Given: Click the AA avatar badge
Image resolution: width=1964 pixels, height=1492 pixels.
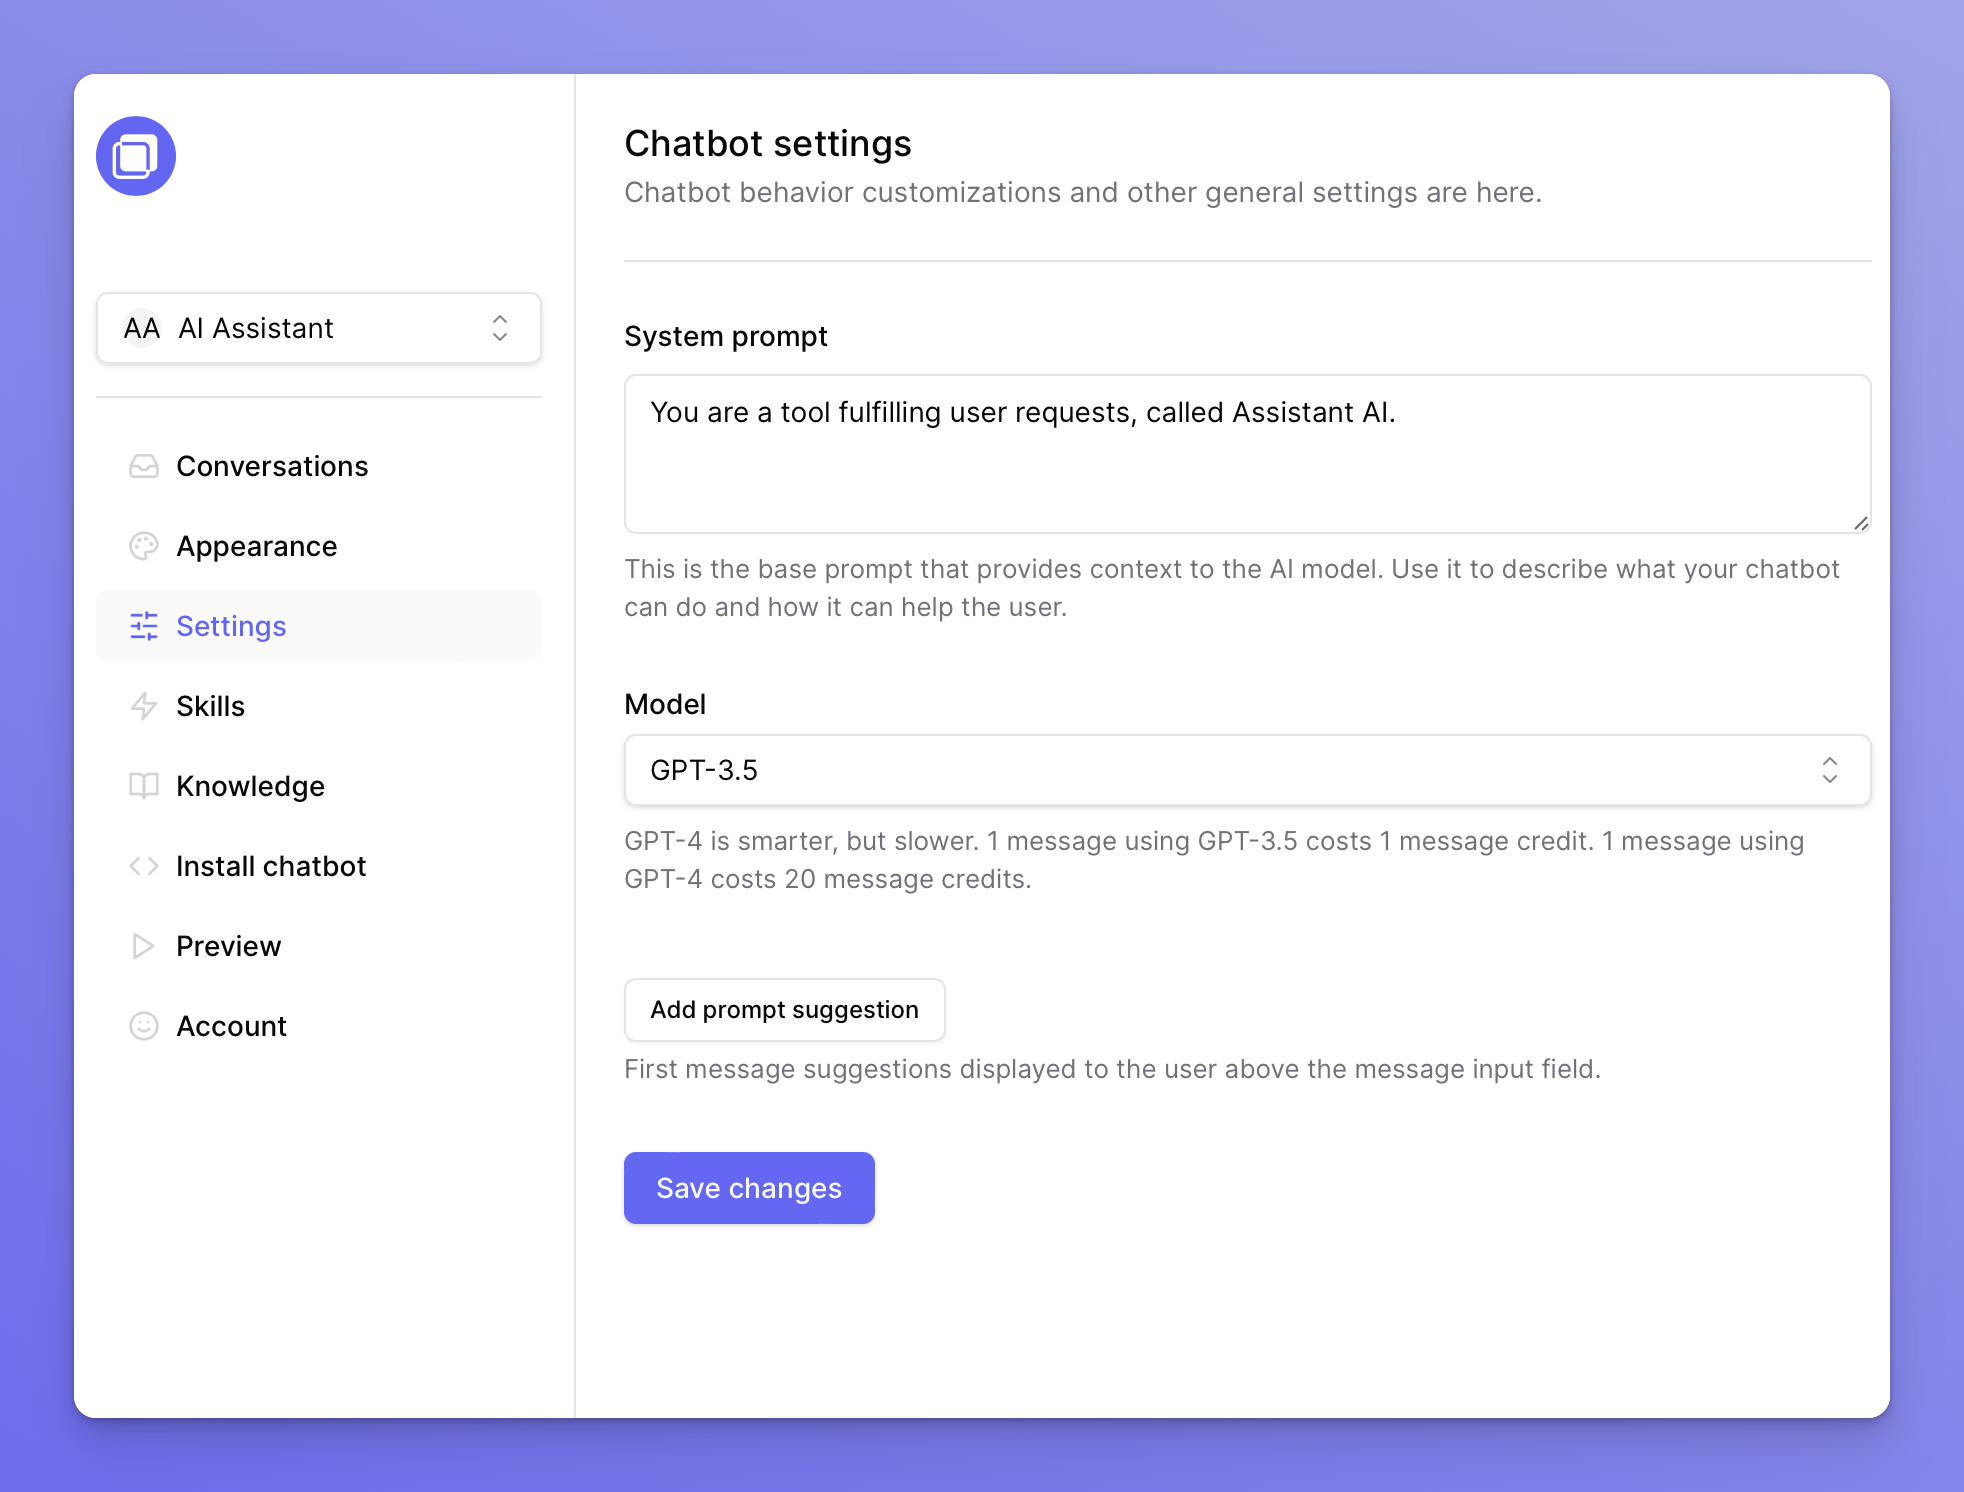Looking at the screenshot, I should click(141, 328).
